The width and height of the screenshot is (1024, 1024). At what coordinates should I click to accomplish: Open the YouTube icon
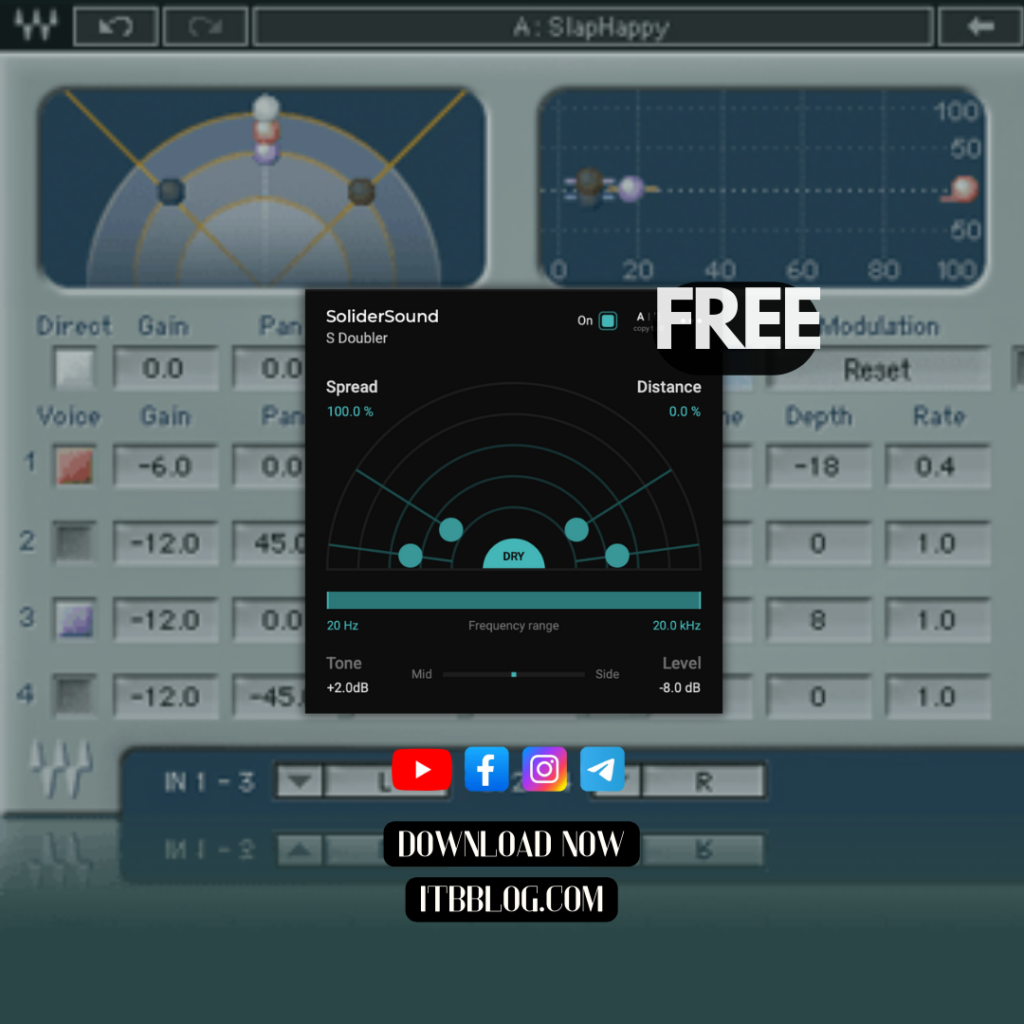point(421,769)
